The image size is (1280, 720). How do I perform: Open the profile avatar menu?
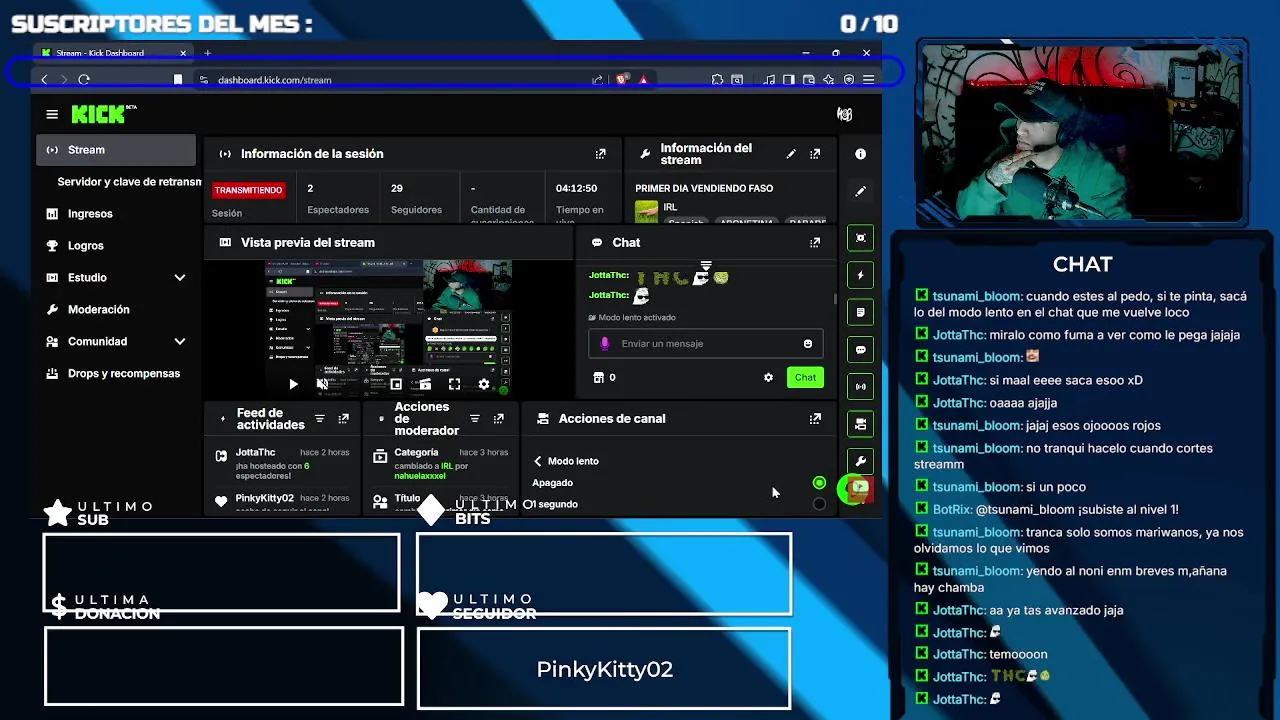[844, 114]
